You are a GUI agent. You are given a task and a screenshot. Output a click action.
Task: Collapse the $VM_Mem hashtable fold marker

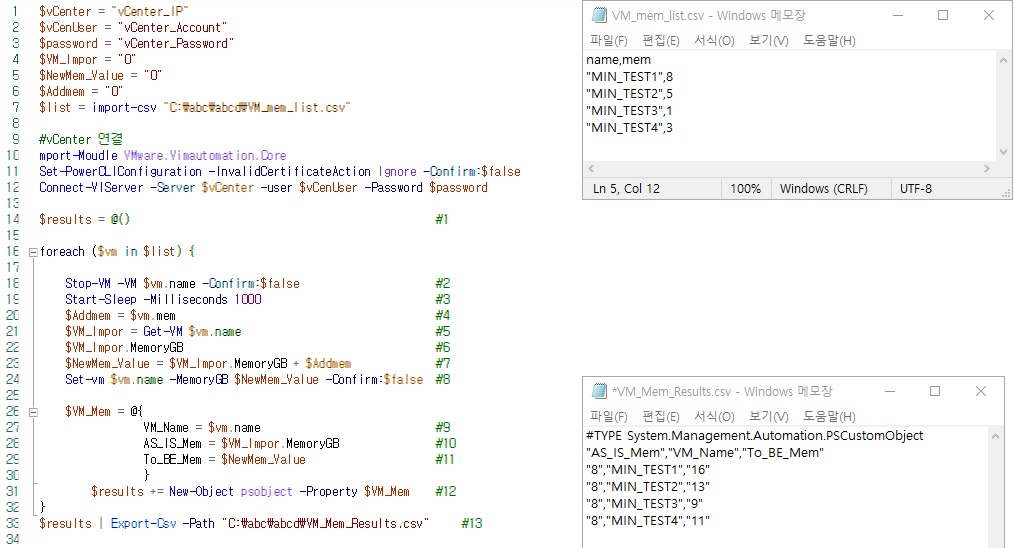[x=33, y=412]
